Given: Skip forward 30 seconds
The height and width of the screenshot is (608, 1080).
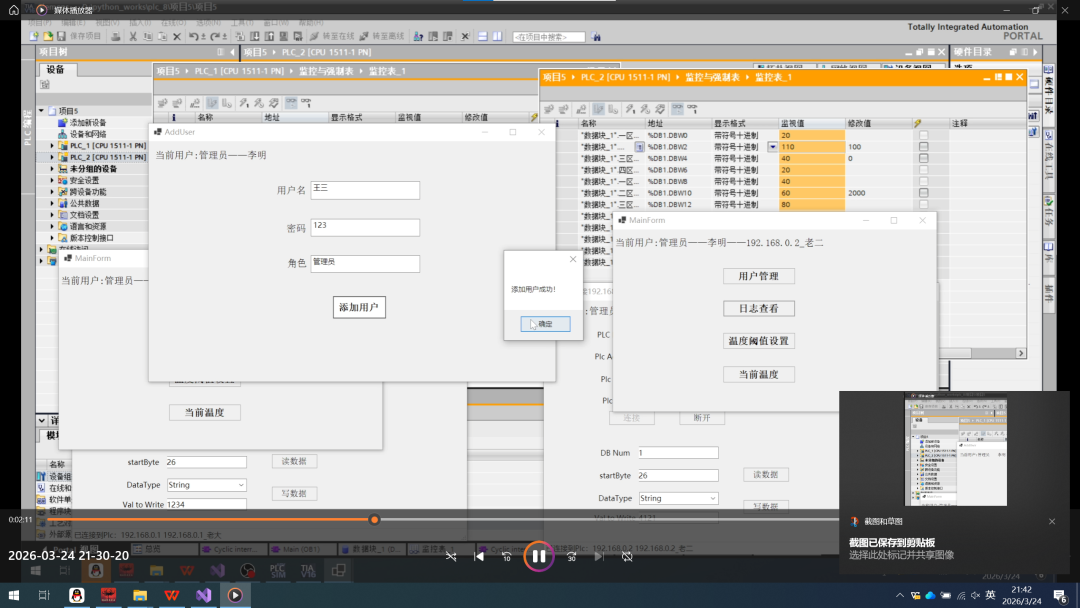Looking at the screenshot, I should [x=571, y=556].
